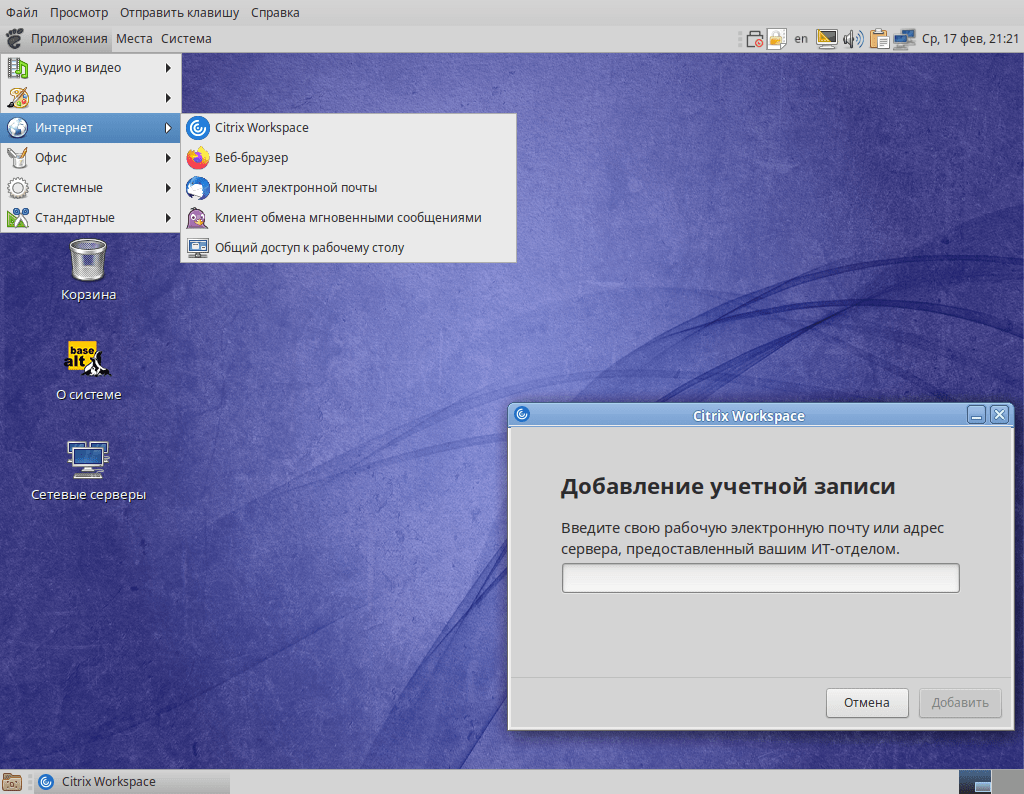This screenshot has width=1024, height=794.
Task: Click the network computers icon in the tray
Action: coord(904,39)
